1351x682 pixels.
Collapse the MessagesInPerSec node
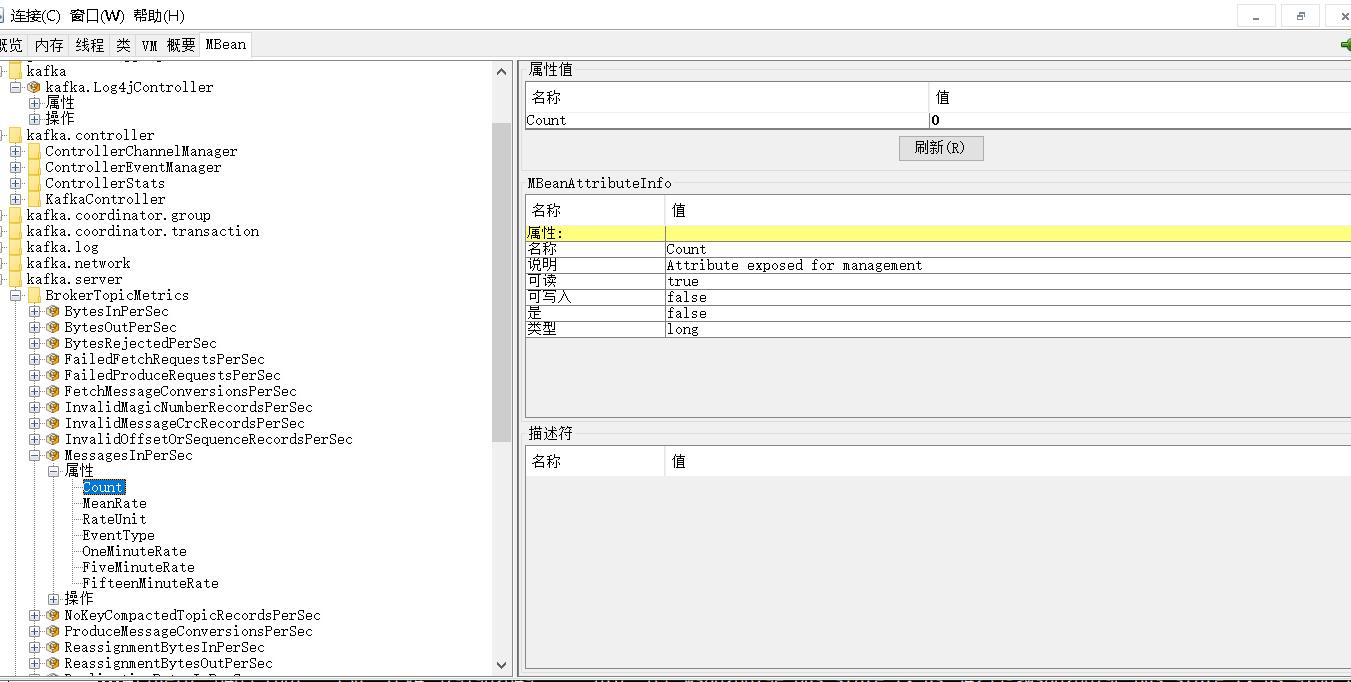tap(34, 455)
